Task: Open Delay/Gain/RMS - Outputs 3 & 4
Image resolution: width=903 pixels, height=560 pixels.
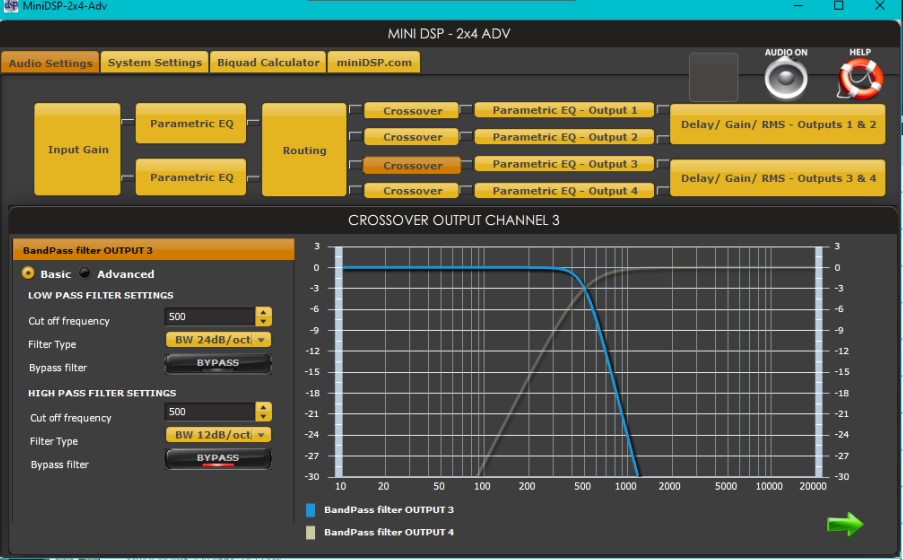Action: pyautogui.click(x=778, y=178)
